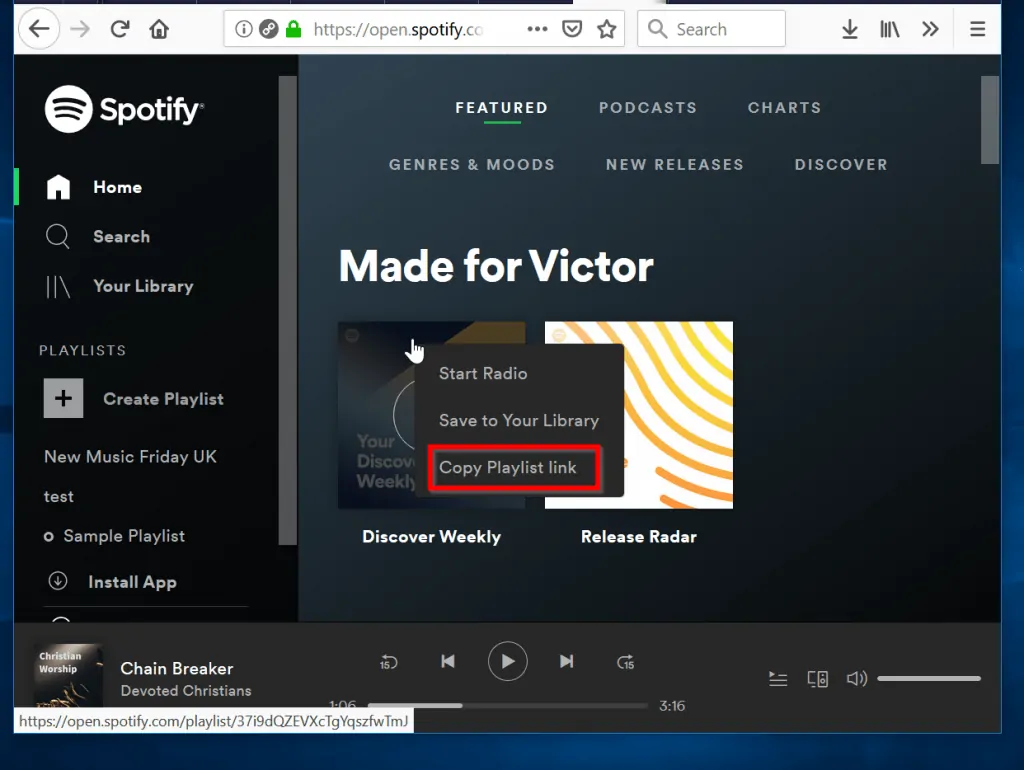The width and height of the screenshot is (1024, 770).
Task: Click the Connect to a device icon
Action: 818,678
